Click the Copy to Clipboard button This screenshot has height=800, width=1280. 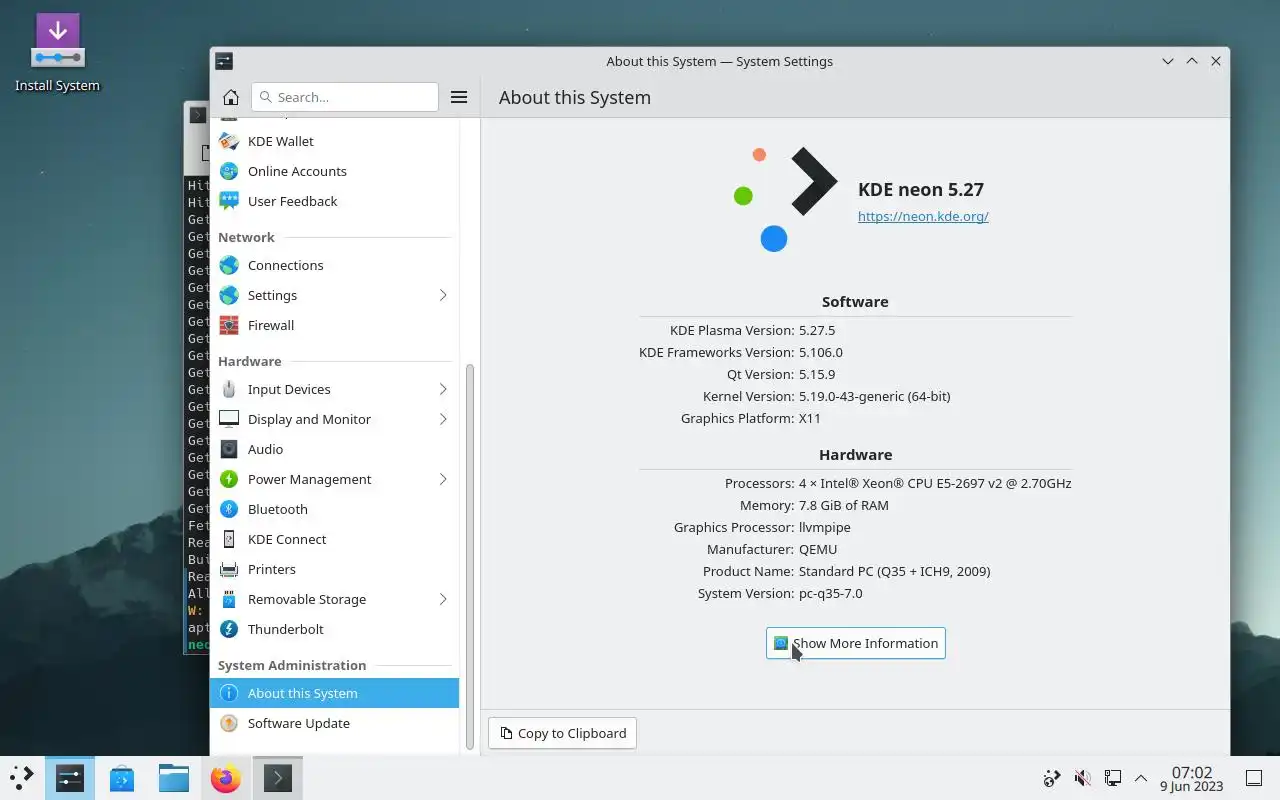pyautogui.click(x=562, y=733)
